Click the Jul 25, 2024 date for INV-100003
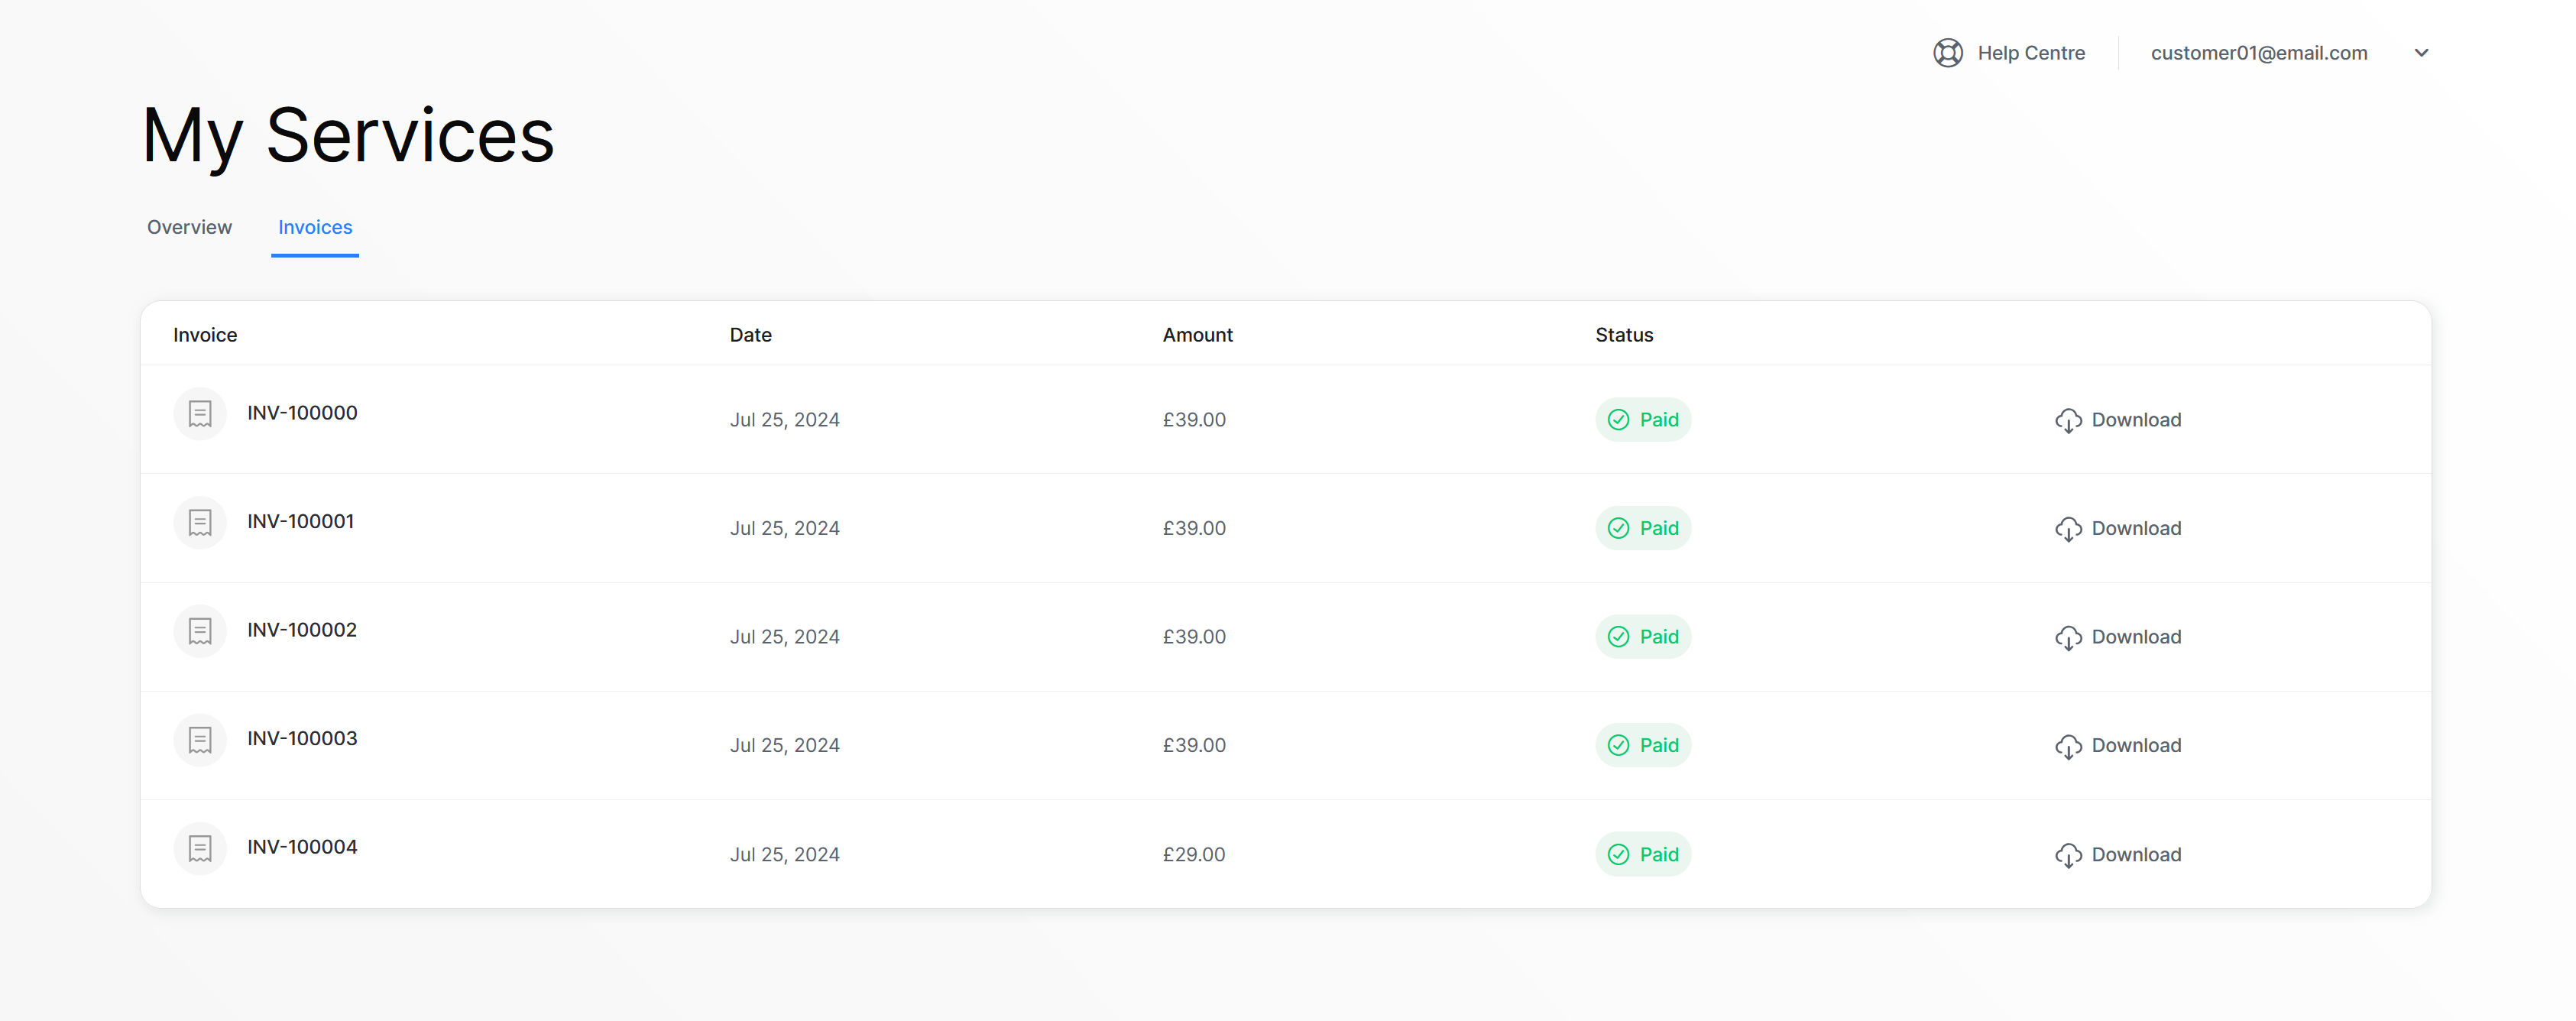This screenshot has height=1021, width=2576. click(x=784, y=745)
